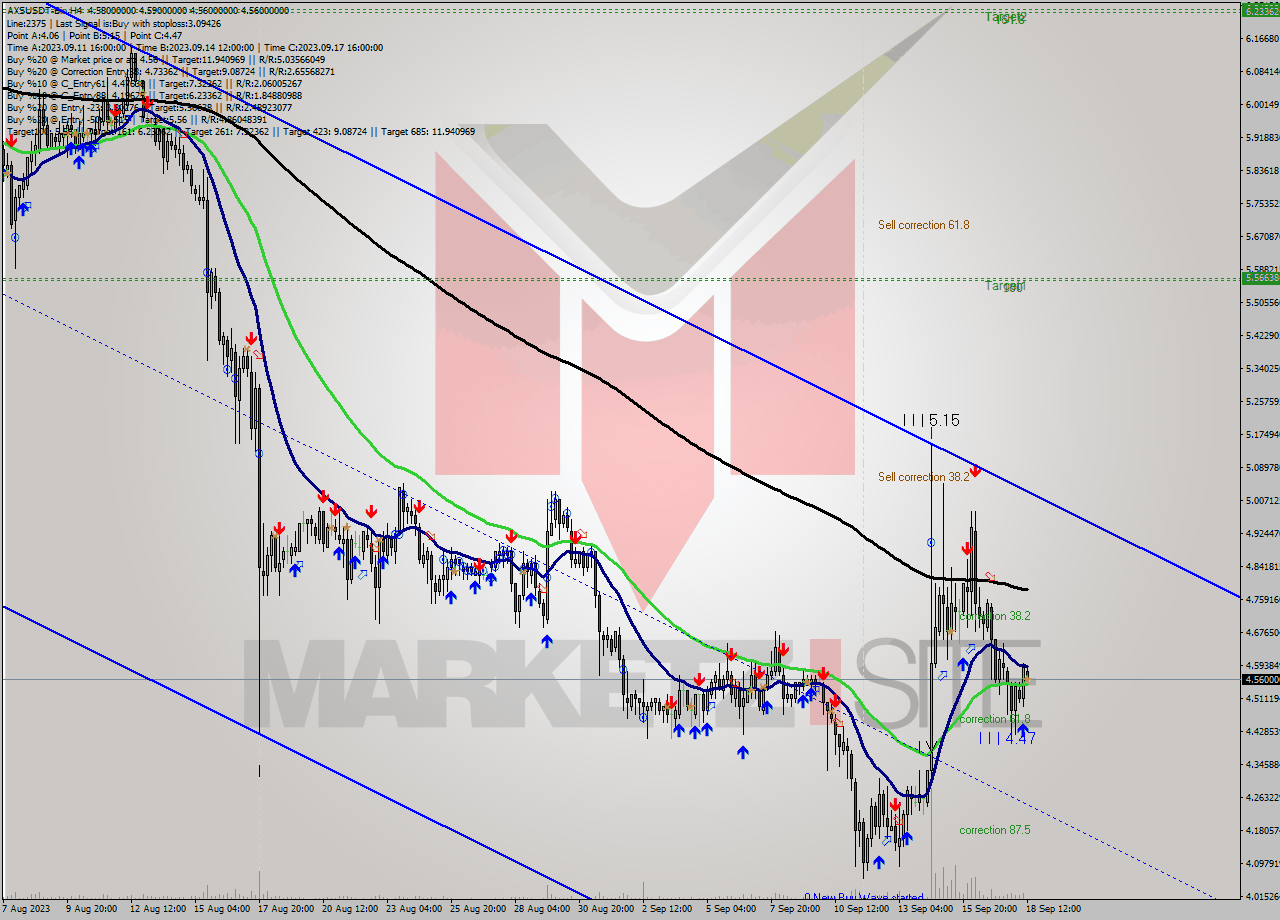Click 'Target 685: 11.940969' in header text
The width and height of the screenshot is (1280, 920).
coord(426,131)
